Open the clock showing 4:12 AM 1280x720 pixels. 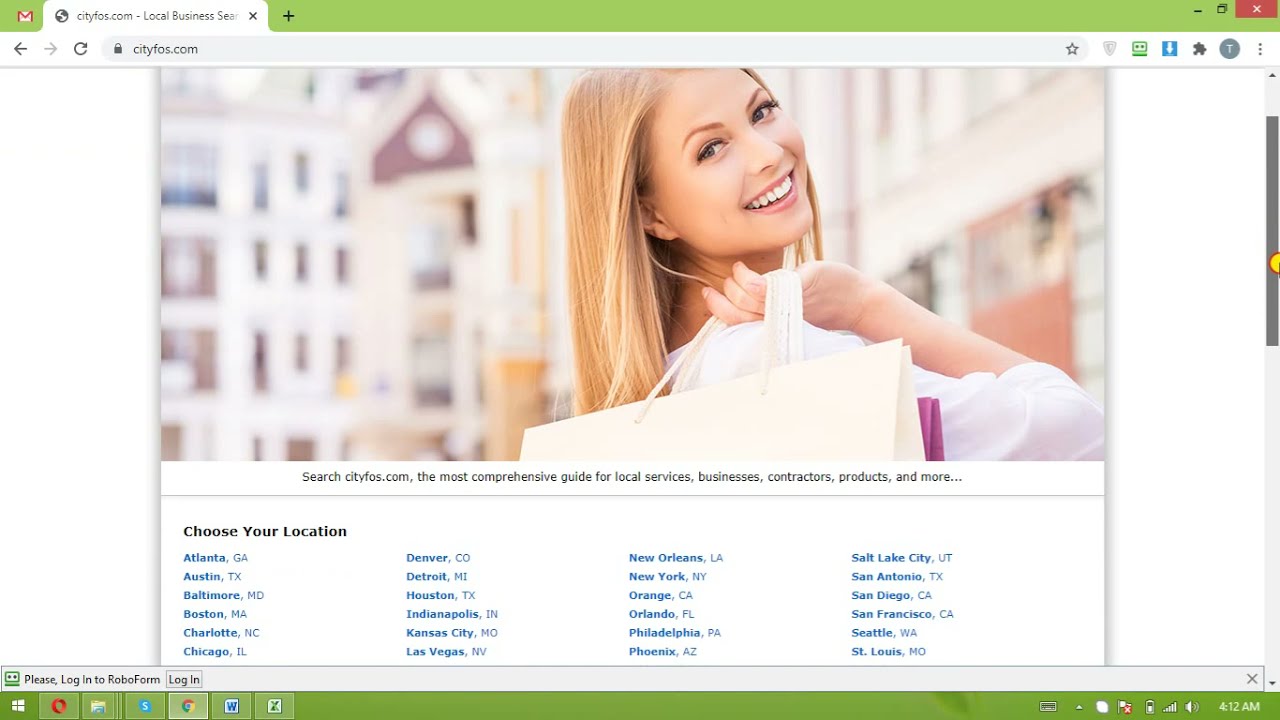pyautogui.click(x=1239, y=707)
